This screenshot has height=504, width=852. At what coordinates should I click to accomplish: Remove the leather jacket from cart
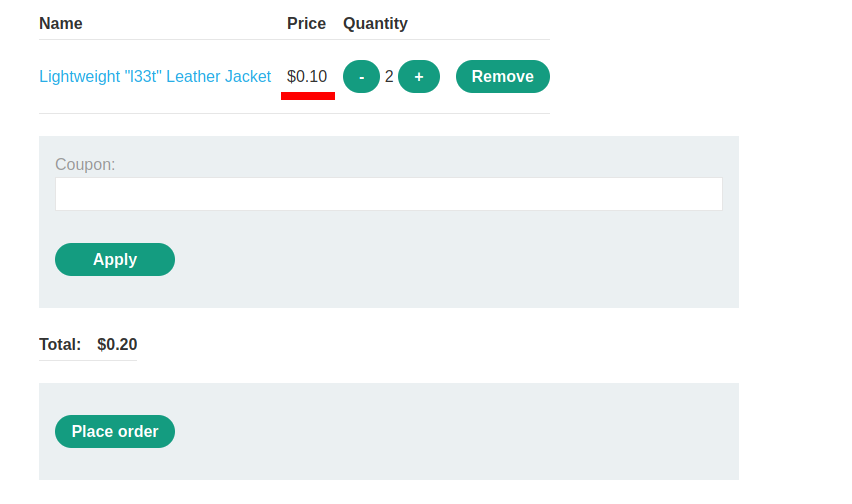point(502,77)
